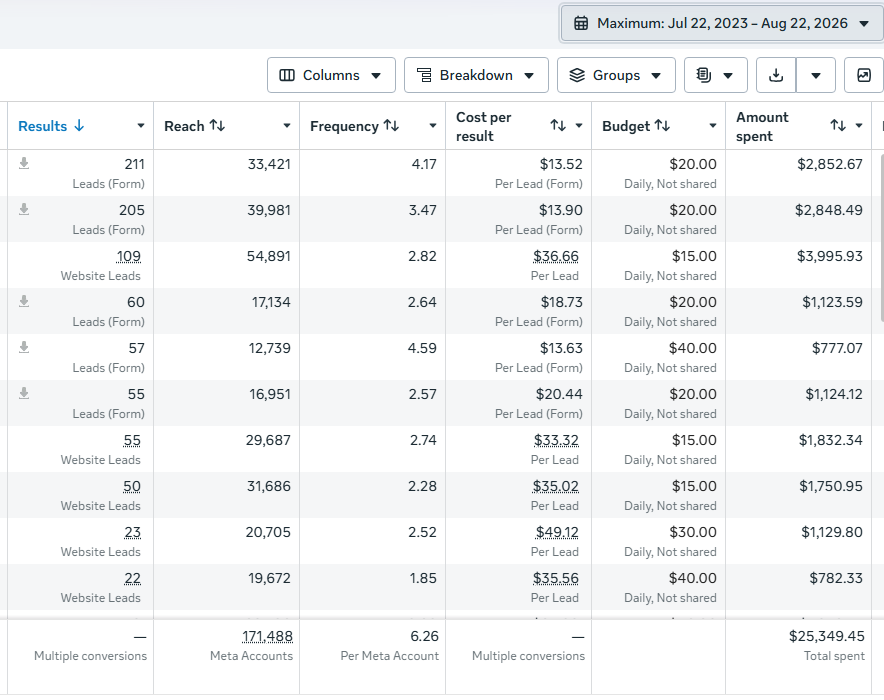Open the charts view icon button
The width and height of the screenshot is (884, 700).
point(864,75)
